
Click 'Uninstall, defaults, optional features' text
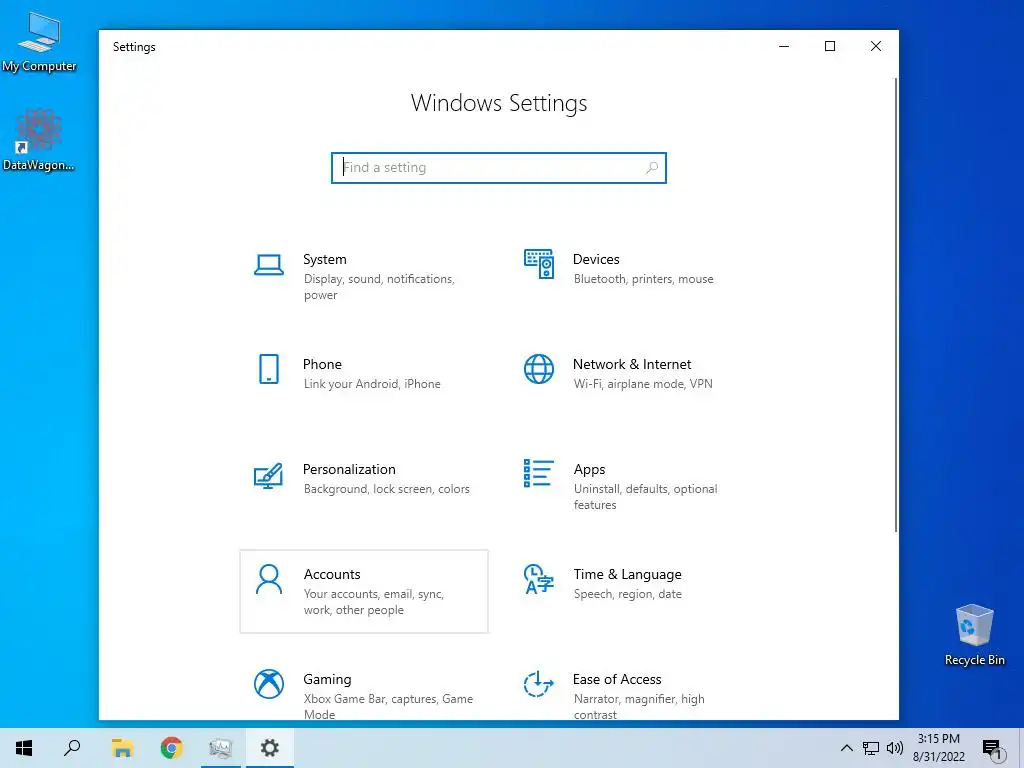[645, 497]
